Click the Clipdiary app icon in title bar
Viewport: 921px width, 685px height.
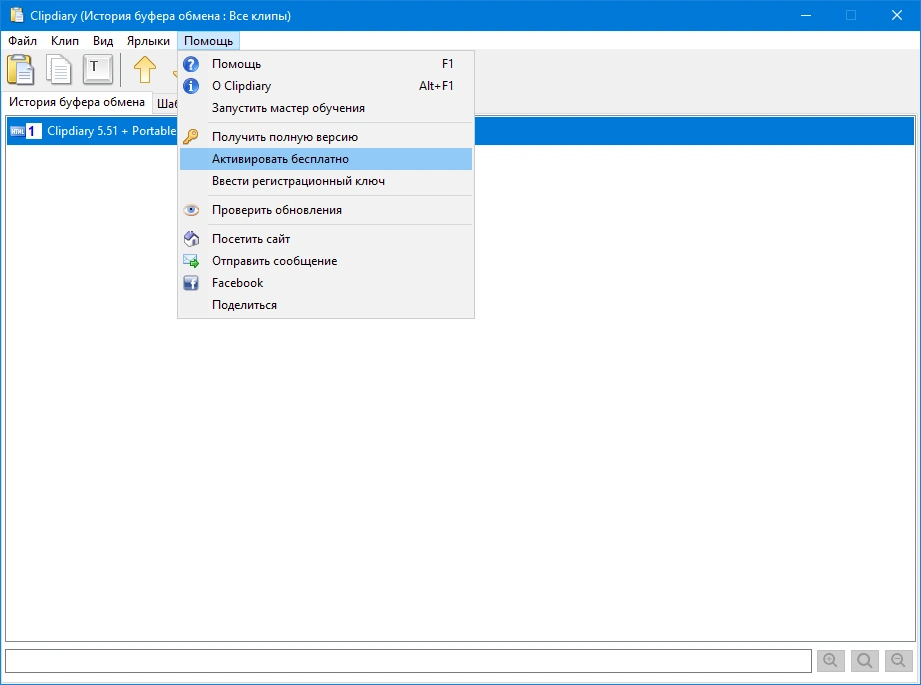(x=16, y=15)
